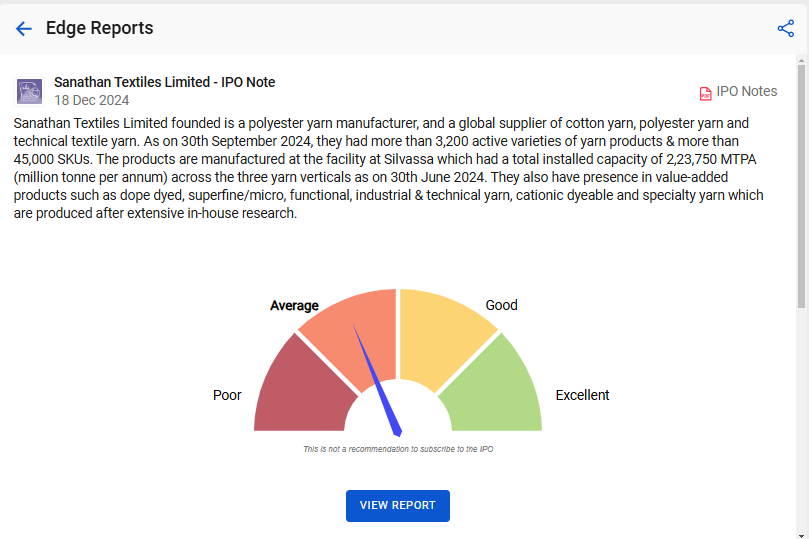The image size is (809, 539).
Task: Go back using the left arrow icon
Action: click(x=24, y=28)
